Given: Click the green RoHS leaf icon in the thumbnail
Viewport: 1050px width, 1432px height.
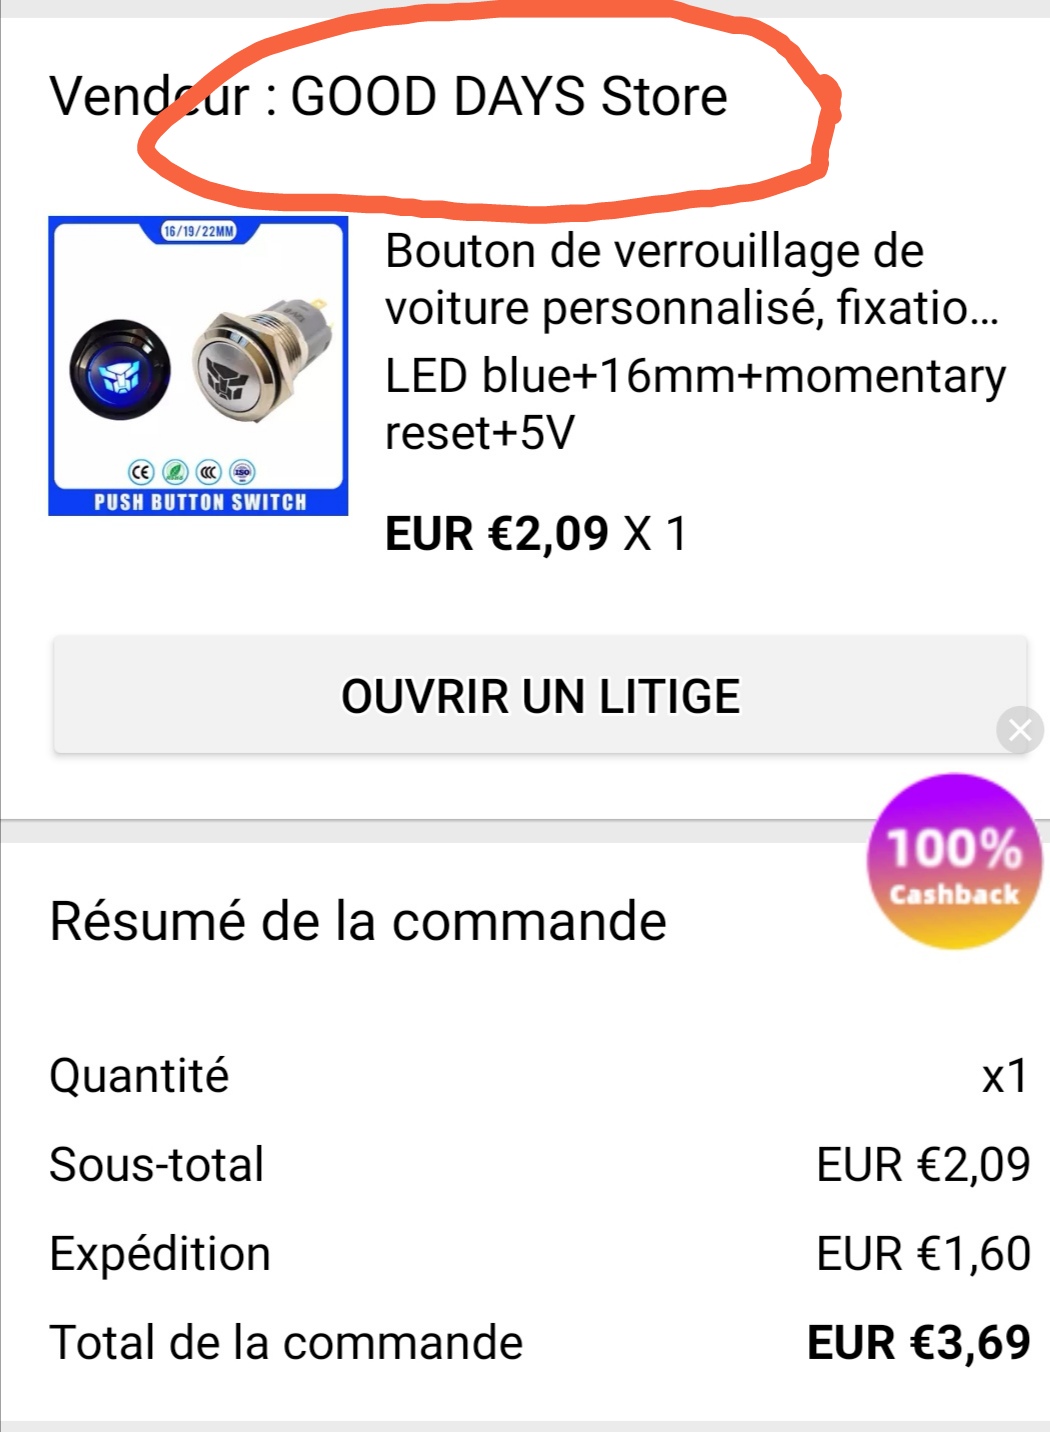Looking at the screenshot, I should click(175, 472).
